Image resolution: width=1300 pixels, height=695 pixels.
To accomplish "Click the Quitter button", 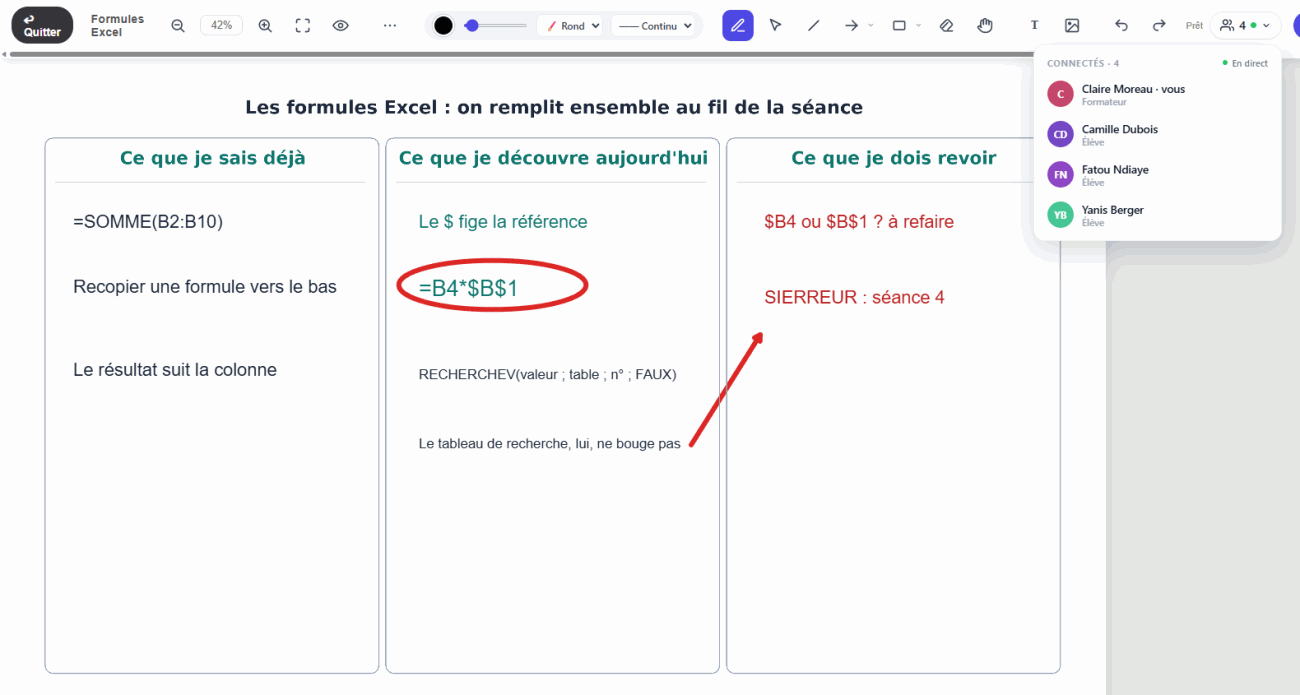I will click(42, 26).
